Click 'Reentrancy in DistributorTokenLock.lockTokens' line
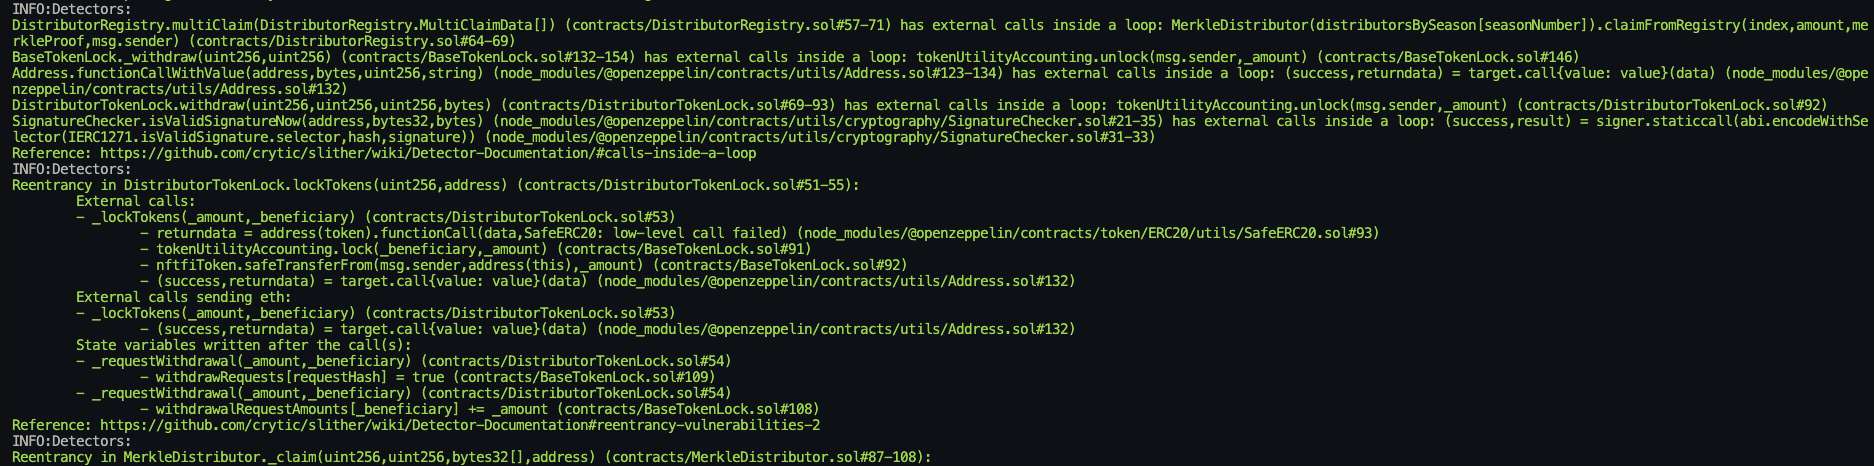The height and width of the screenshot is (466, 1874). coord(436,185)
